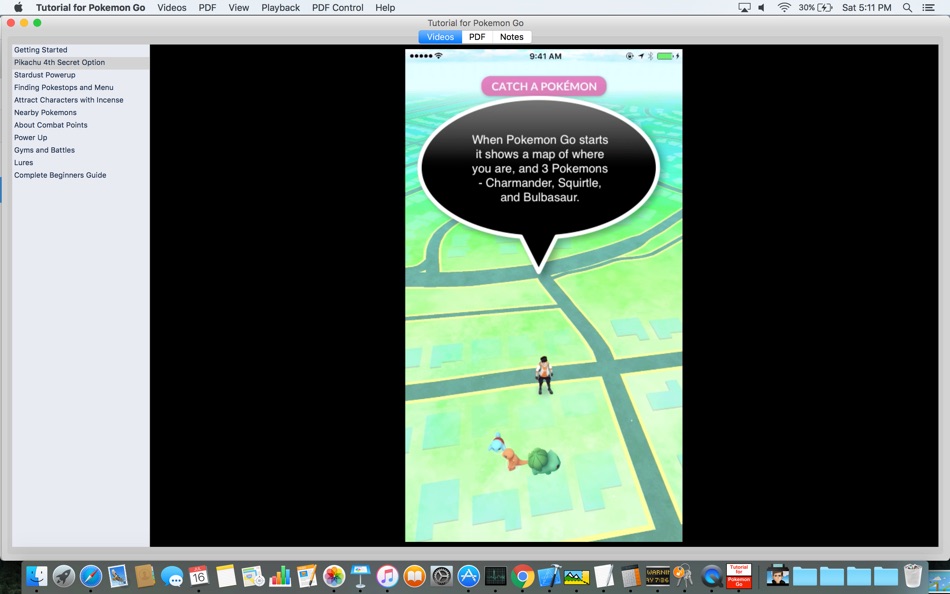Select Pikachu 4th Secret Option video
The width and height of the screenshot is (950, 594).
tap(81, 62)
